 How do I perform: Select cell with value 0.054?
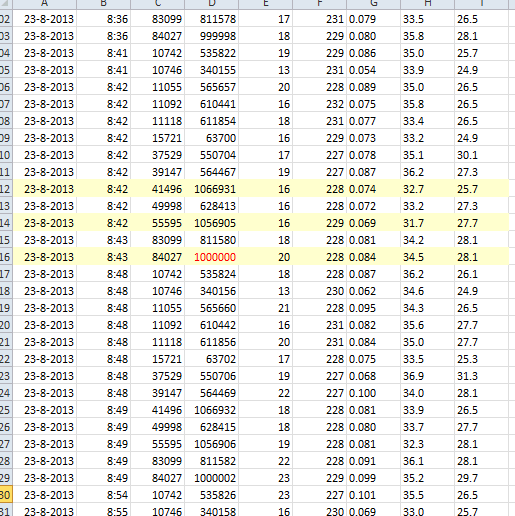[373, 70]
